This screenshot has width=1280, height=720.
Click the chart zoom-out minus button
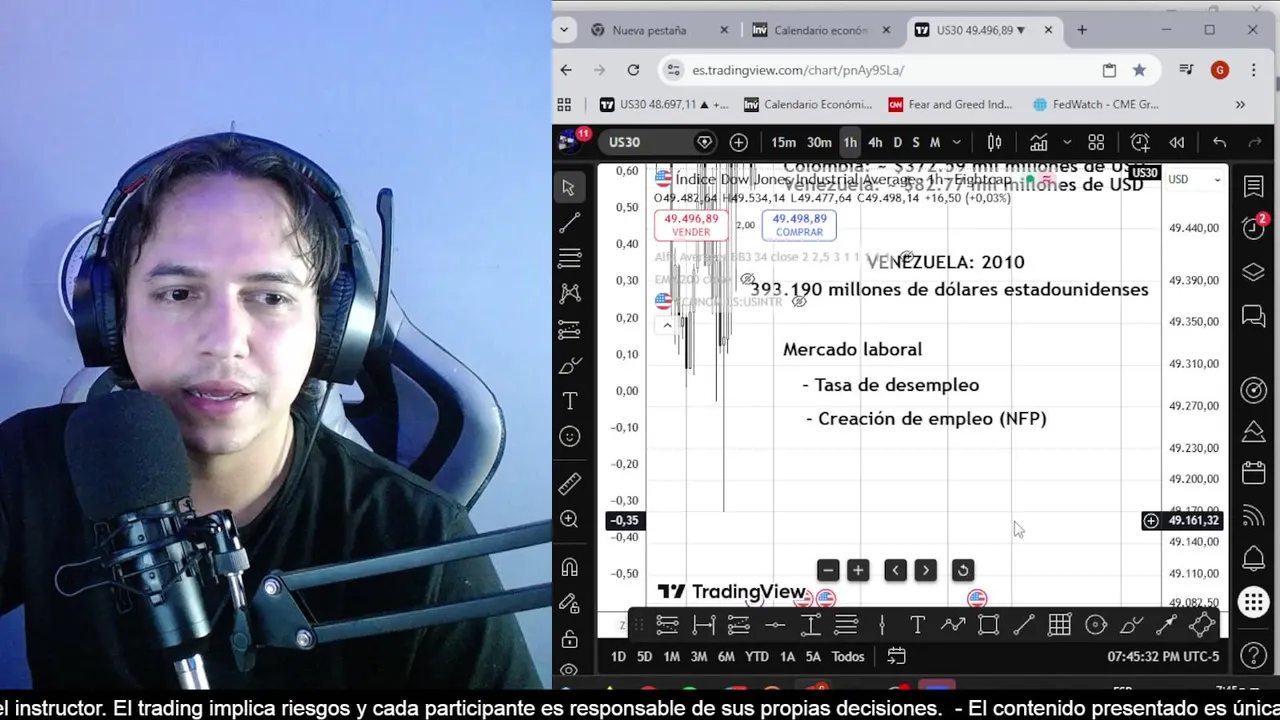point(827,570)
